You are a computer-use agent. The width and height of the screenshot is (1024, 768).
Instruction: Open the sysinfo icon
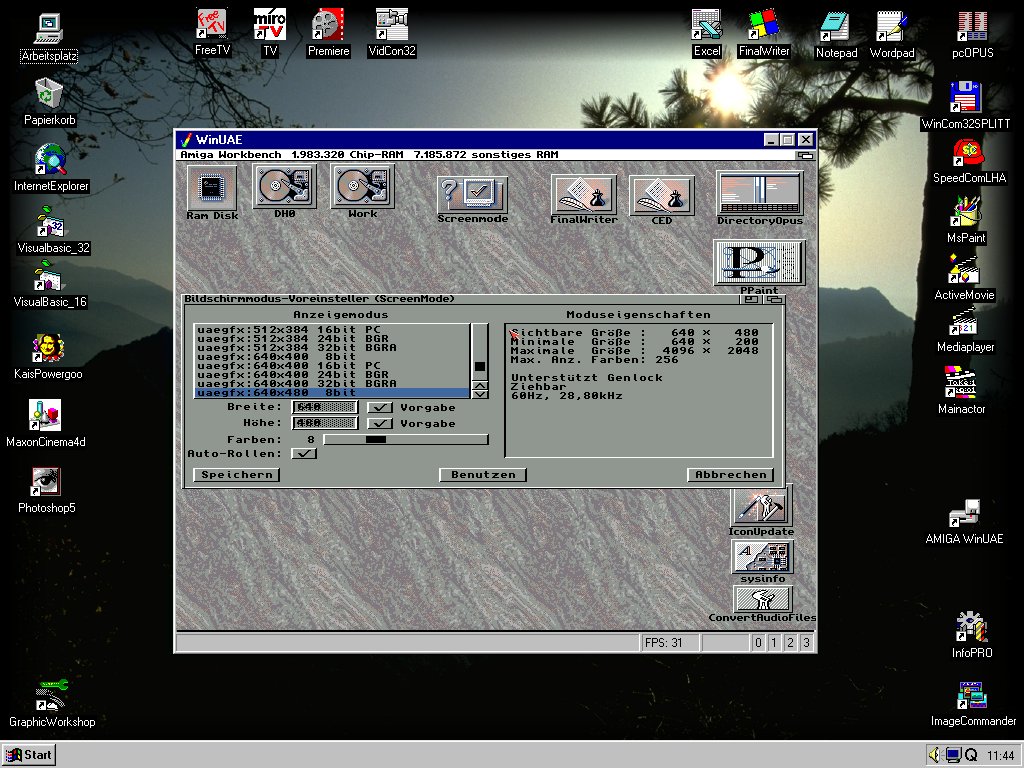761,558
